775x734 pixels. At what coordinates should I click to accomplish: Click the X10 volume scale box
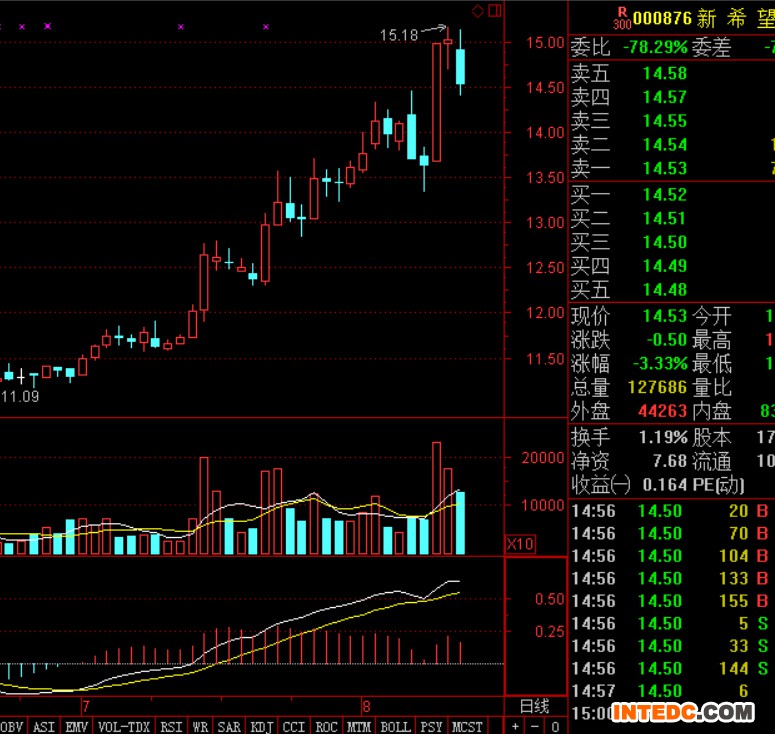[x=520, y=544]
